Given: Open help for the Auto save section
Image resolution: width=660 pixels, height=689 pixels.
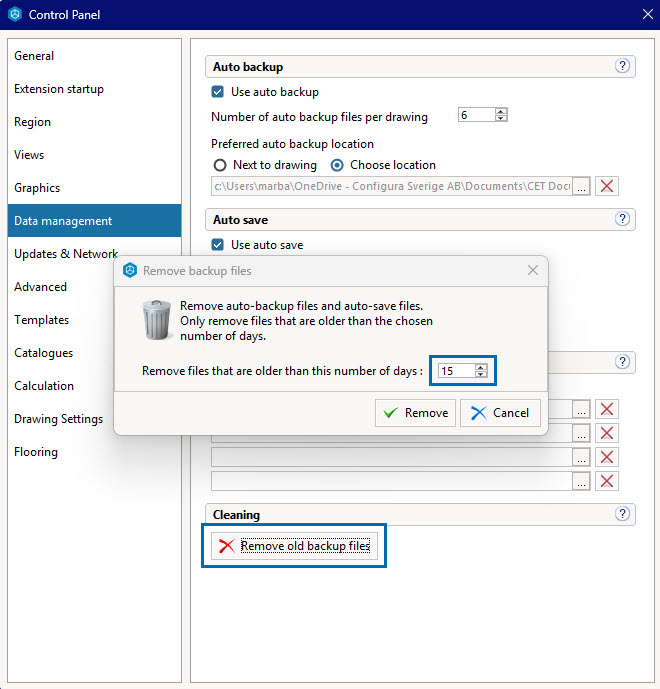Looking at the screenshot, I should [622, 219].
